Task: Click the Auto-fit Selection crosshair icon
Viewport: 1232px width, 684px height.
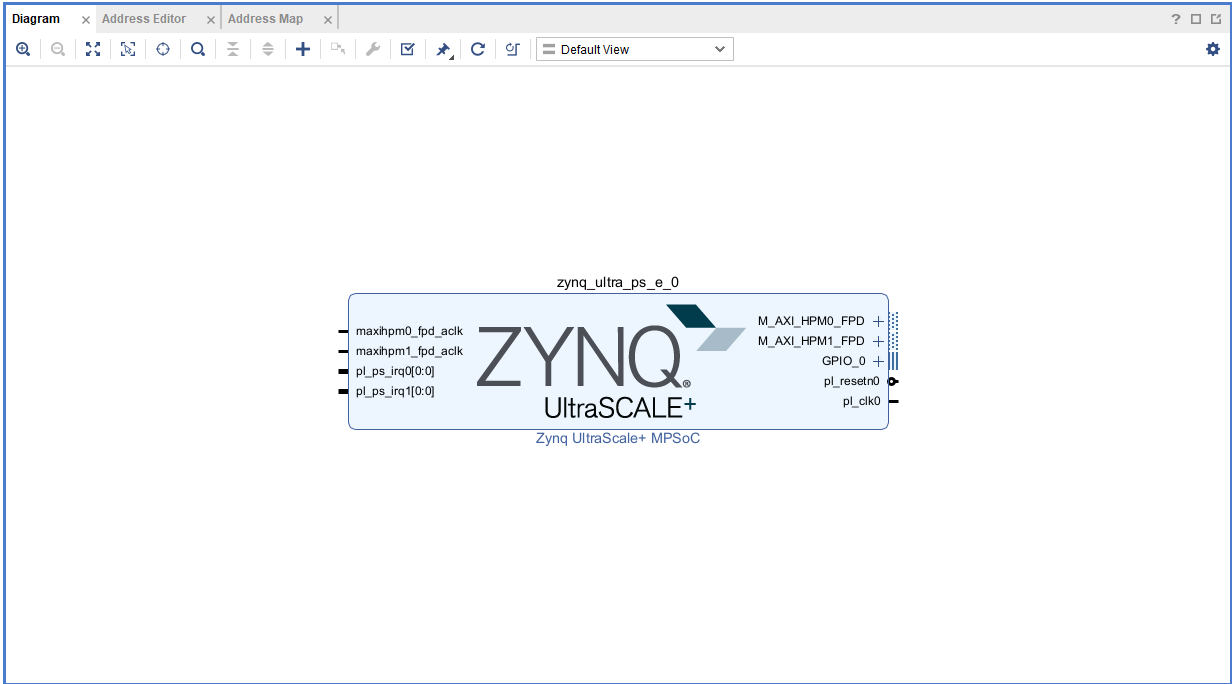Action: click(163, 49)
